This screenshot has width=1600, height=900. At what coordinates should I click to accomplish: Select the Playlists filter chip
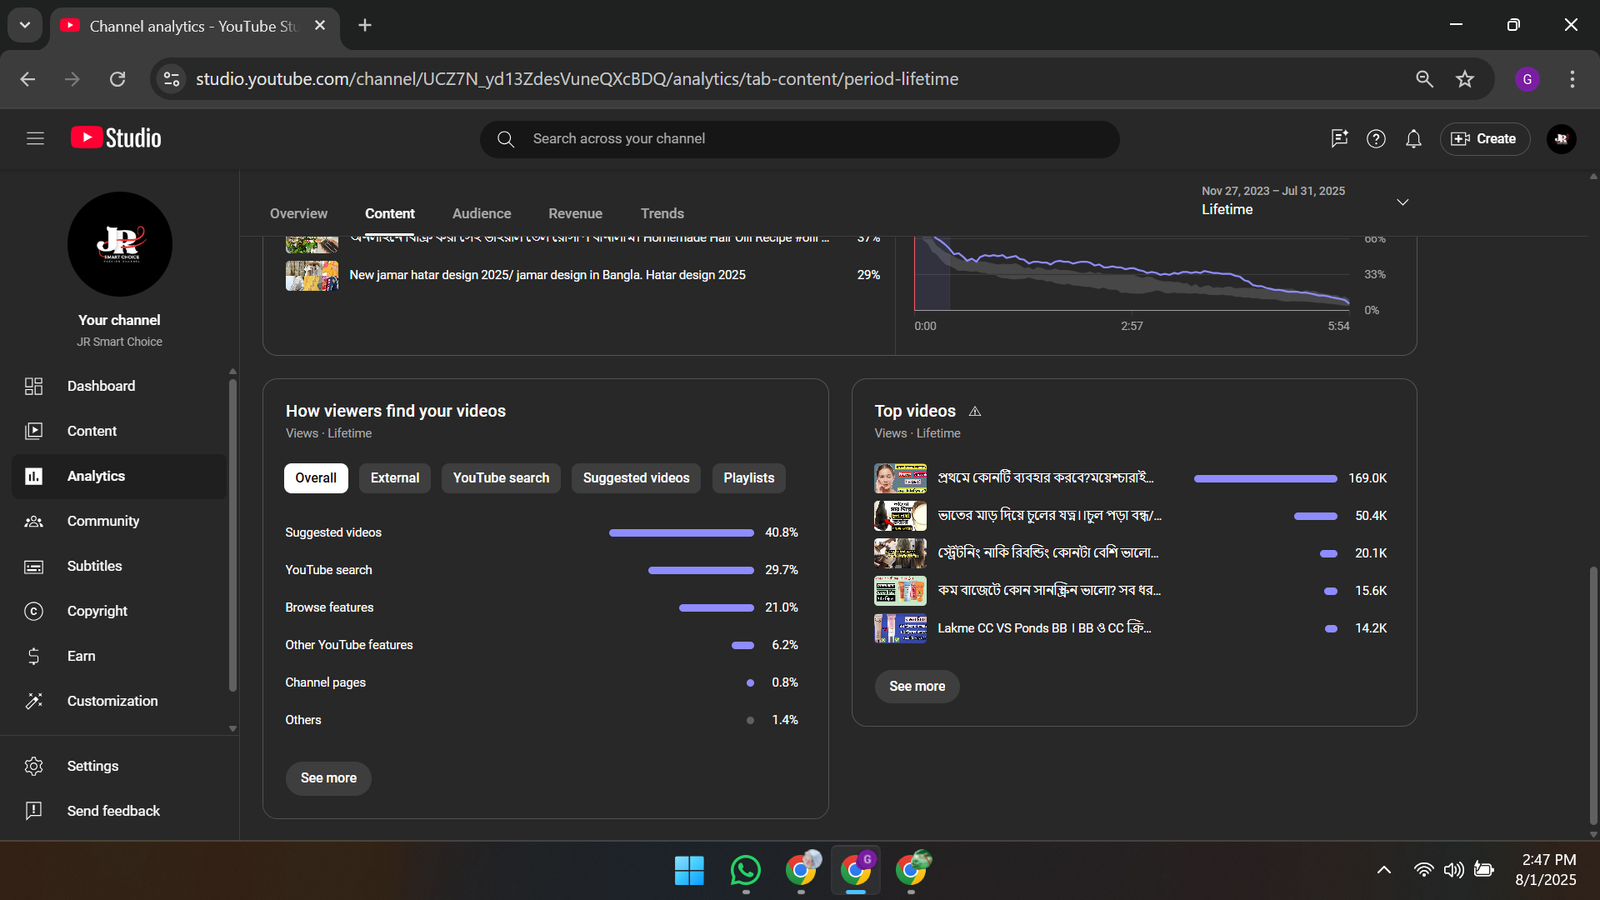(x=749, y=478)
